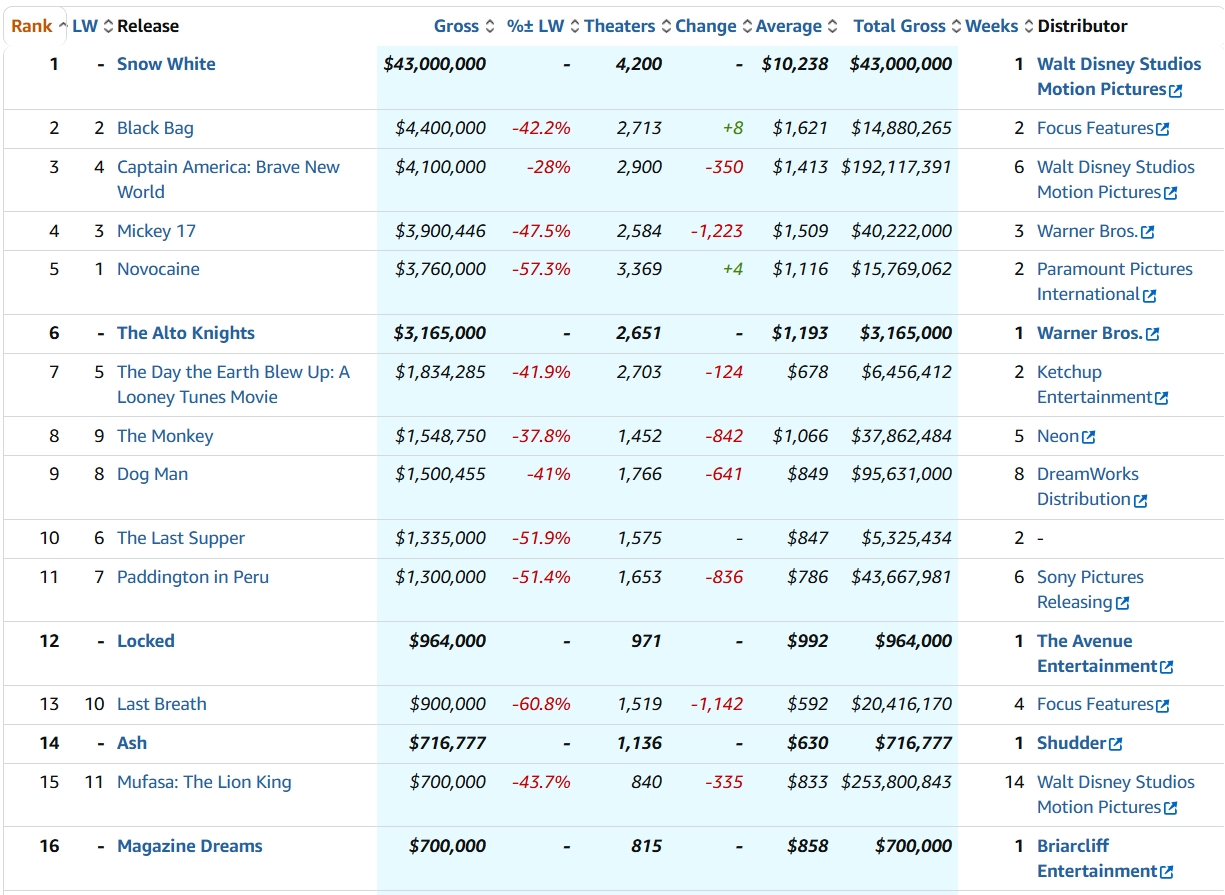Click the -57.3% value for Novocaine

point(541,269)
